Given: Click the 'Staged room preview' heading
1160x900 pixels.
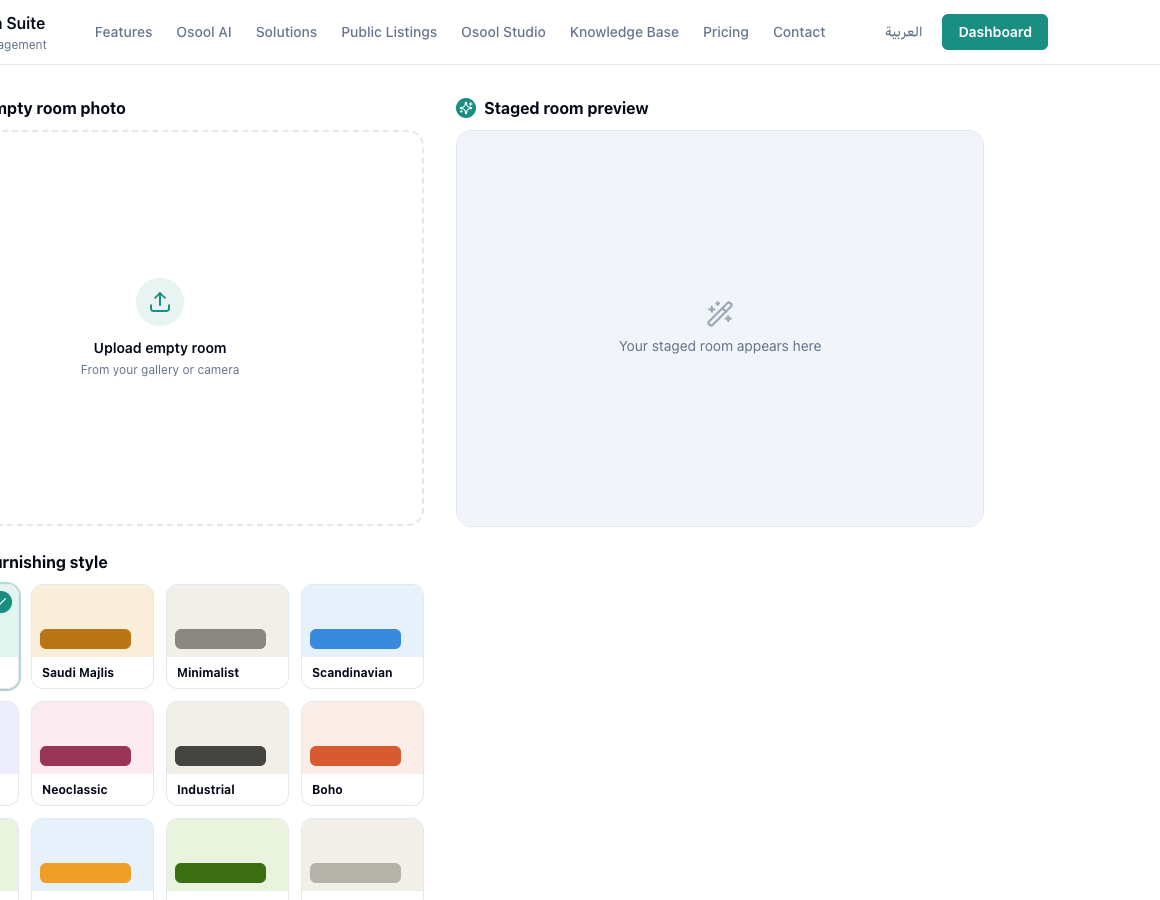Looking at the screenshot, I should click(566, 108).
